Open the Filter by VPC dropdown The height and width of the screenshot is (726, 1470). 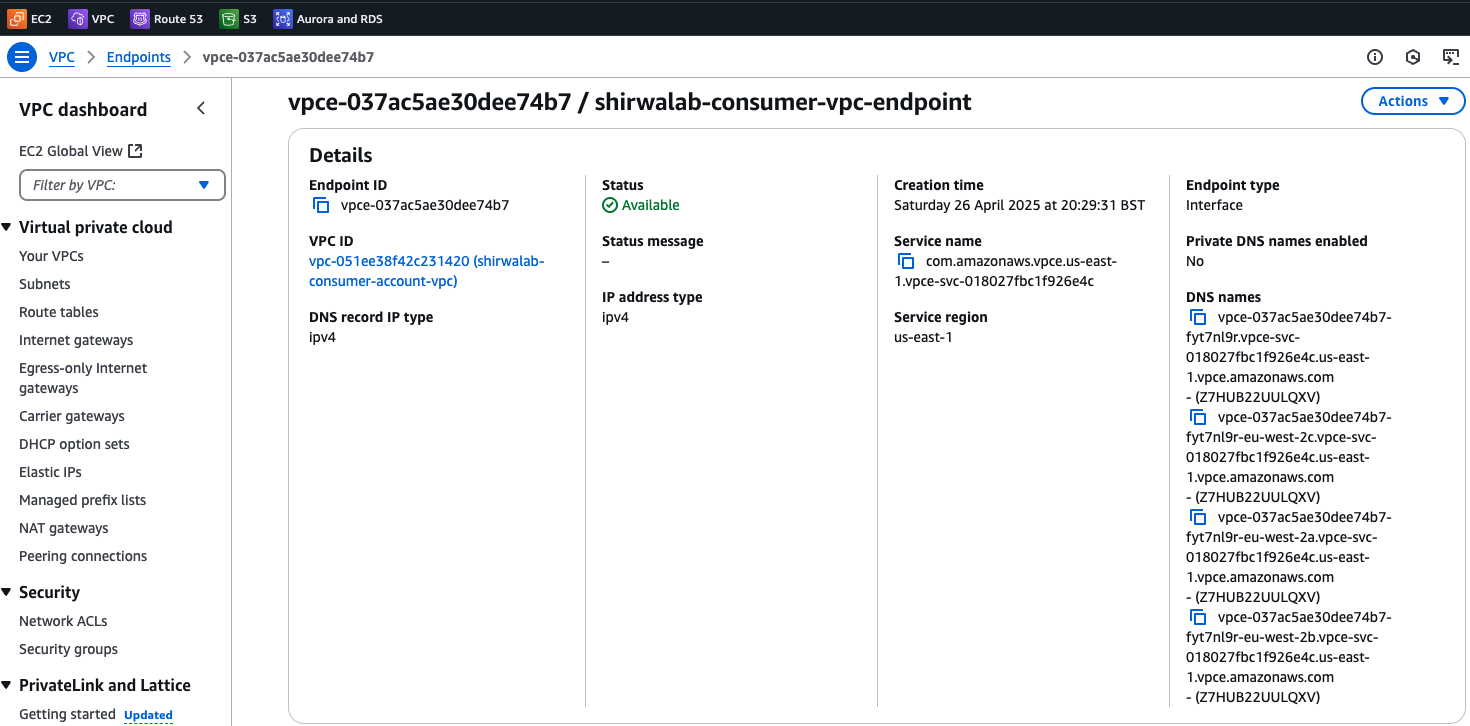122,185
